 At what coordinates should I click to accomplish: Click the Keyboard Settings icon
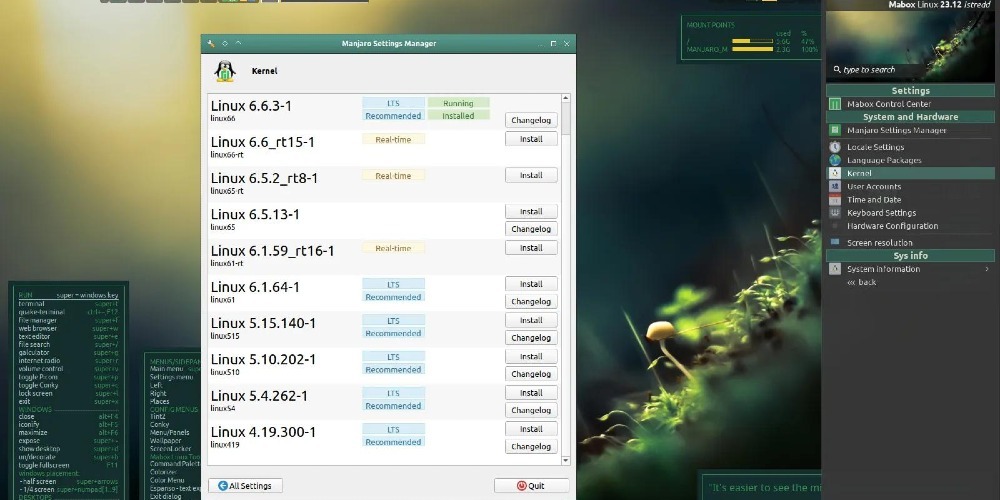(835, 212)
